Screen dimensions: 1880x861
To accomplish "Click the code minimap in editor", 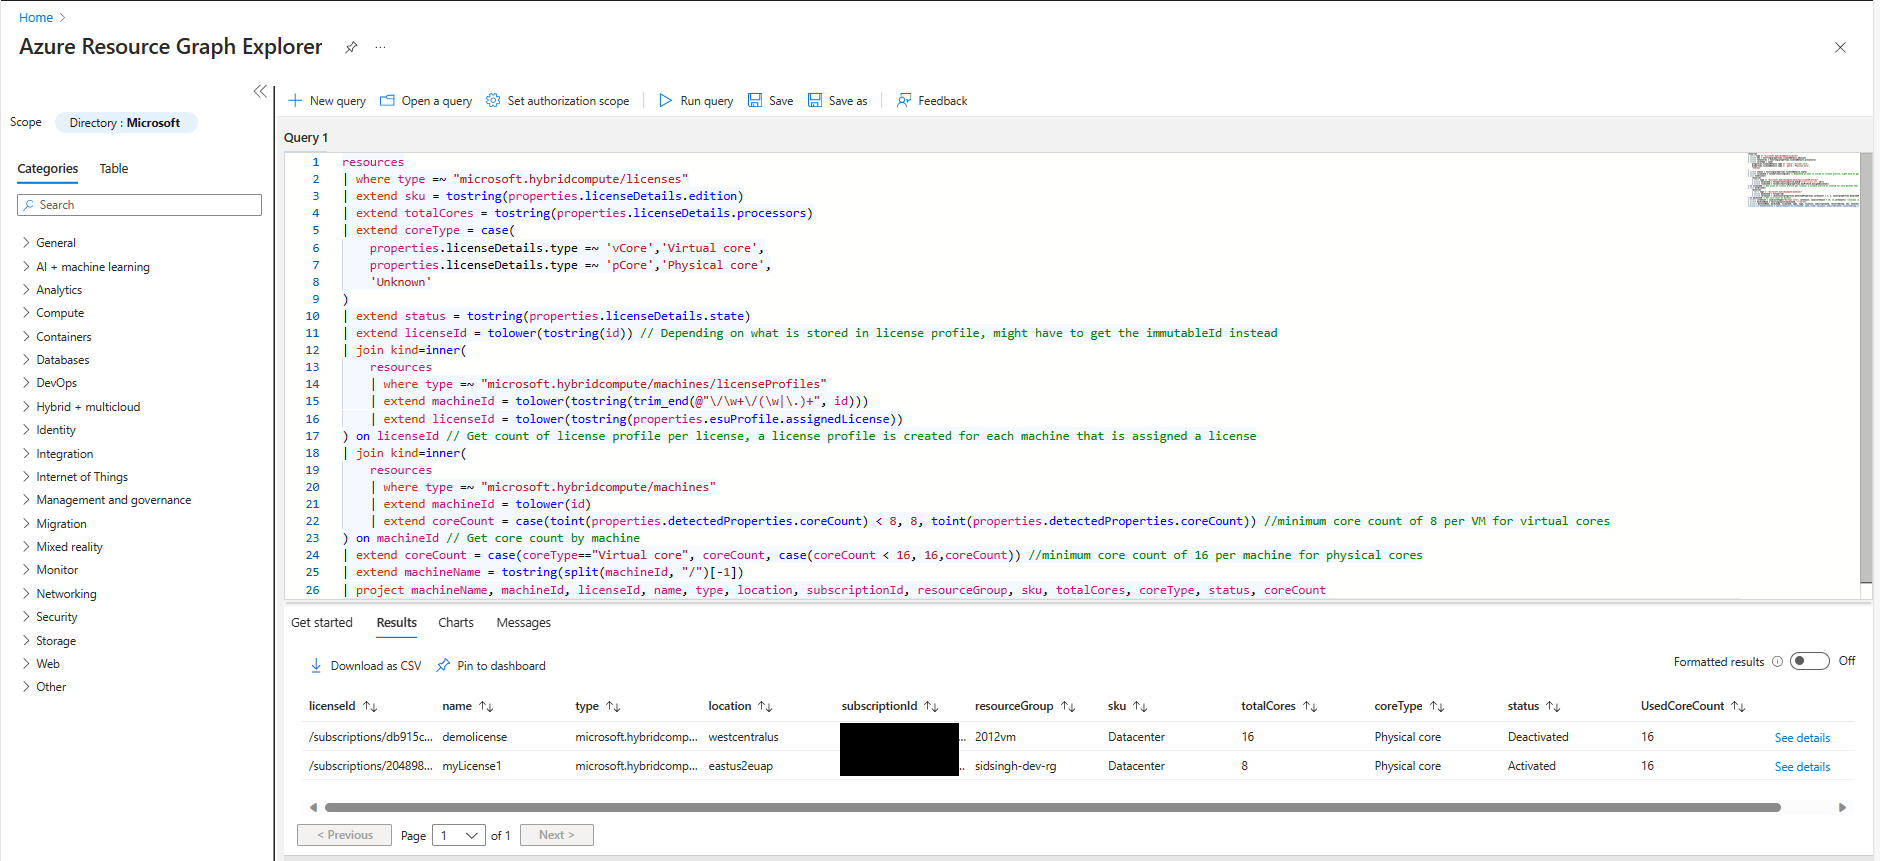I will tap(1803, 180).
